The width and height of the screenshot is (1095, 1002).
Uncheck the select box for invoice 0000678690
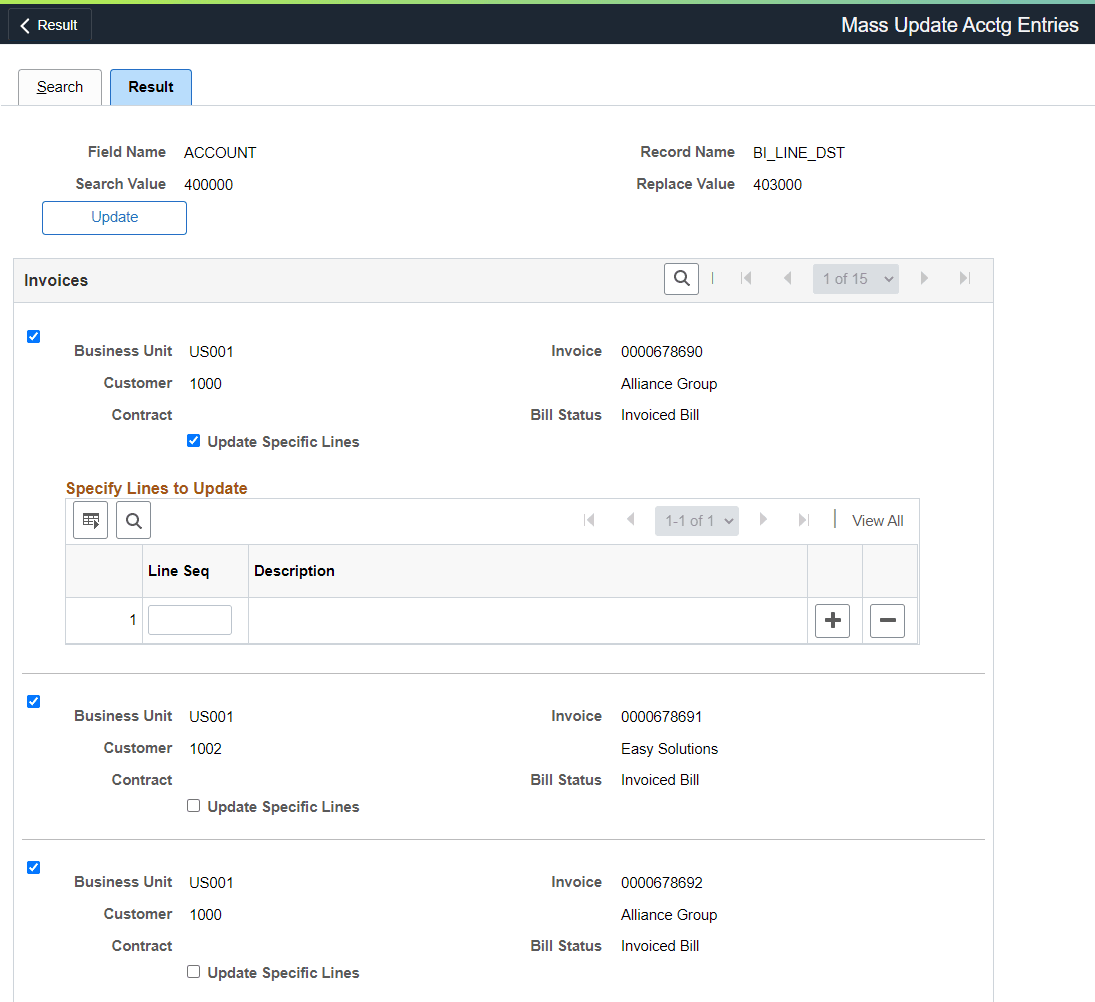[34, 337]
